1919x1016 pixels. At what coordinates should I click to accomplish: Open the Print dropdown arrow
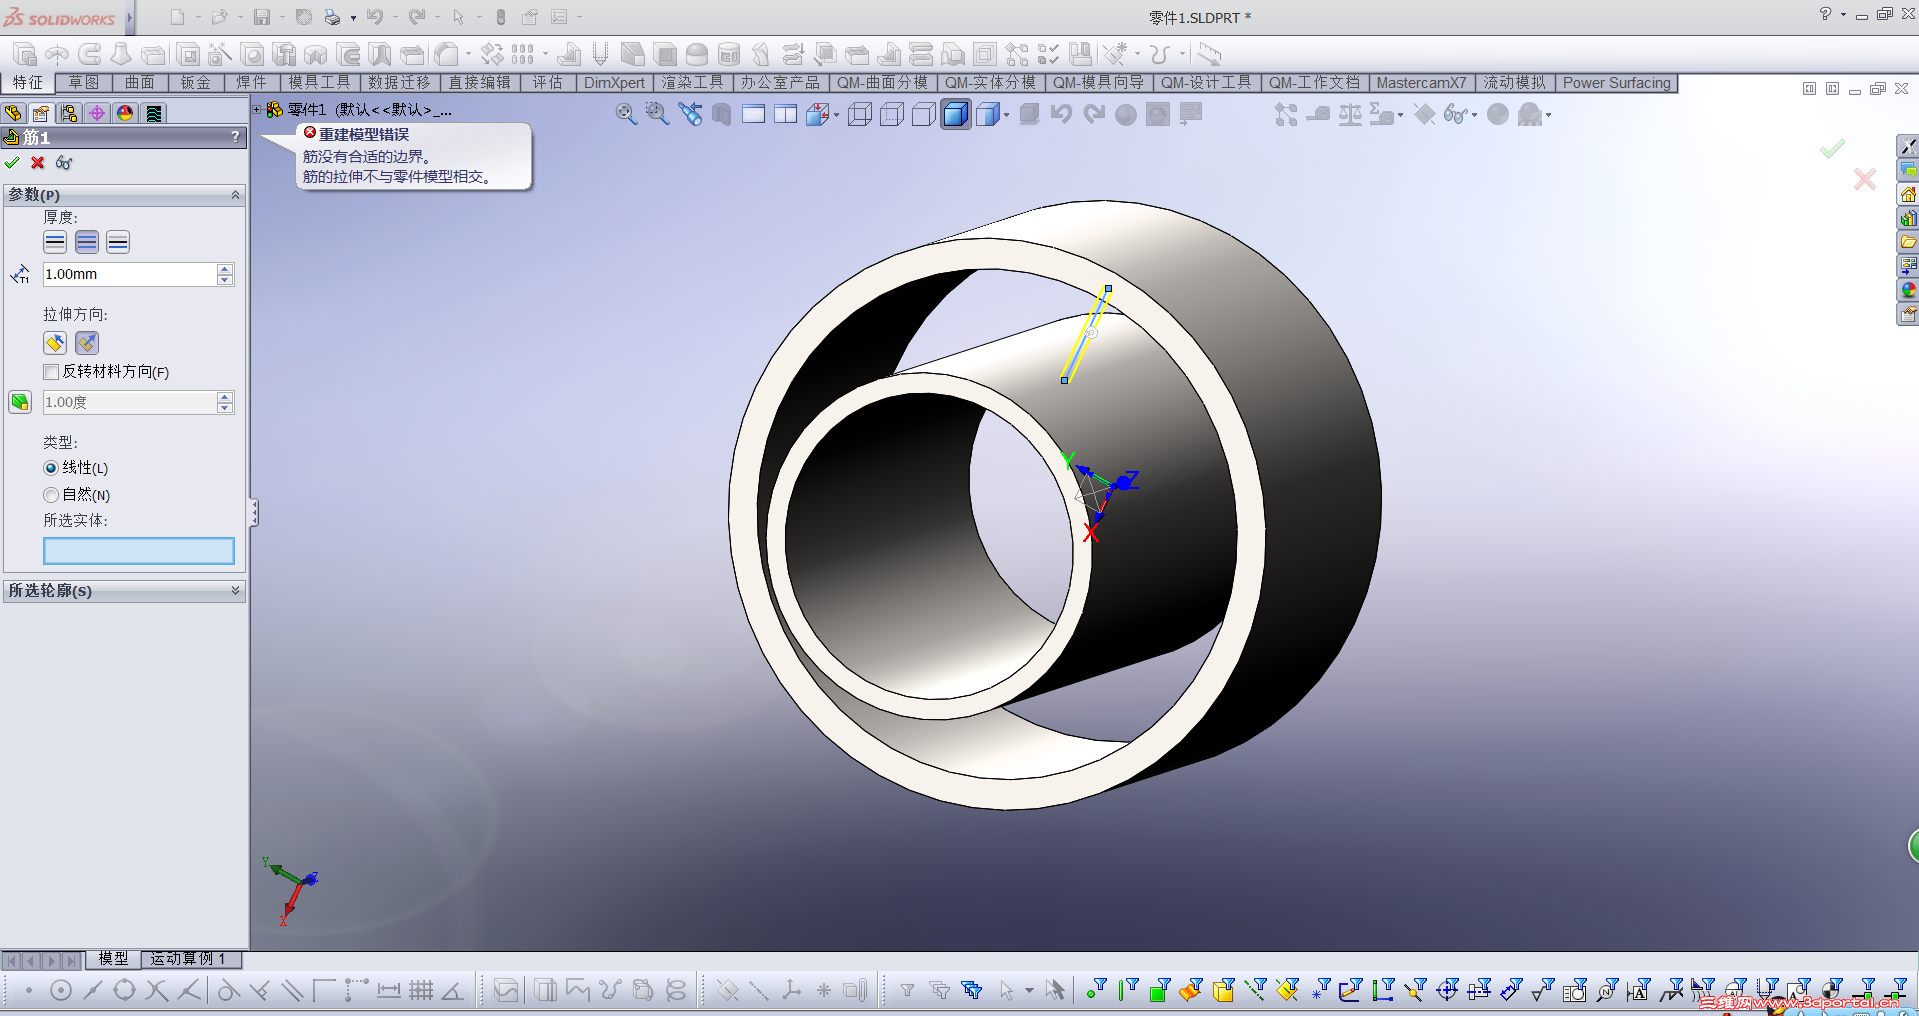pyautogui.click(x=353, y=18)
